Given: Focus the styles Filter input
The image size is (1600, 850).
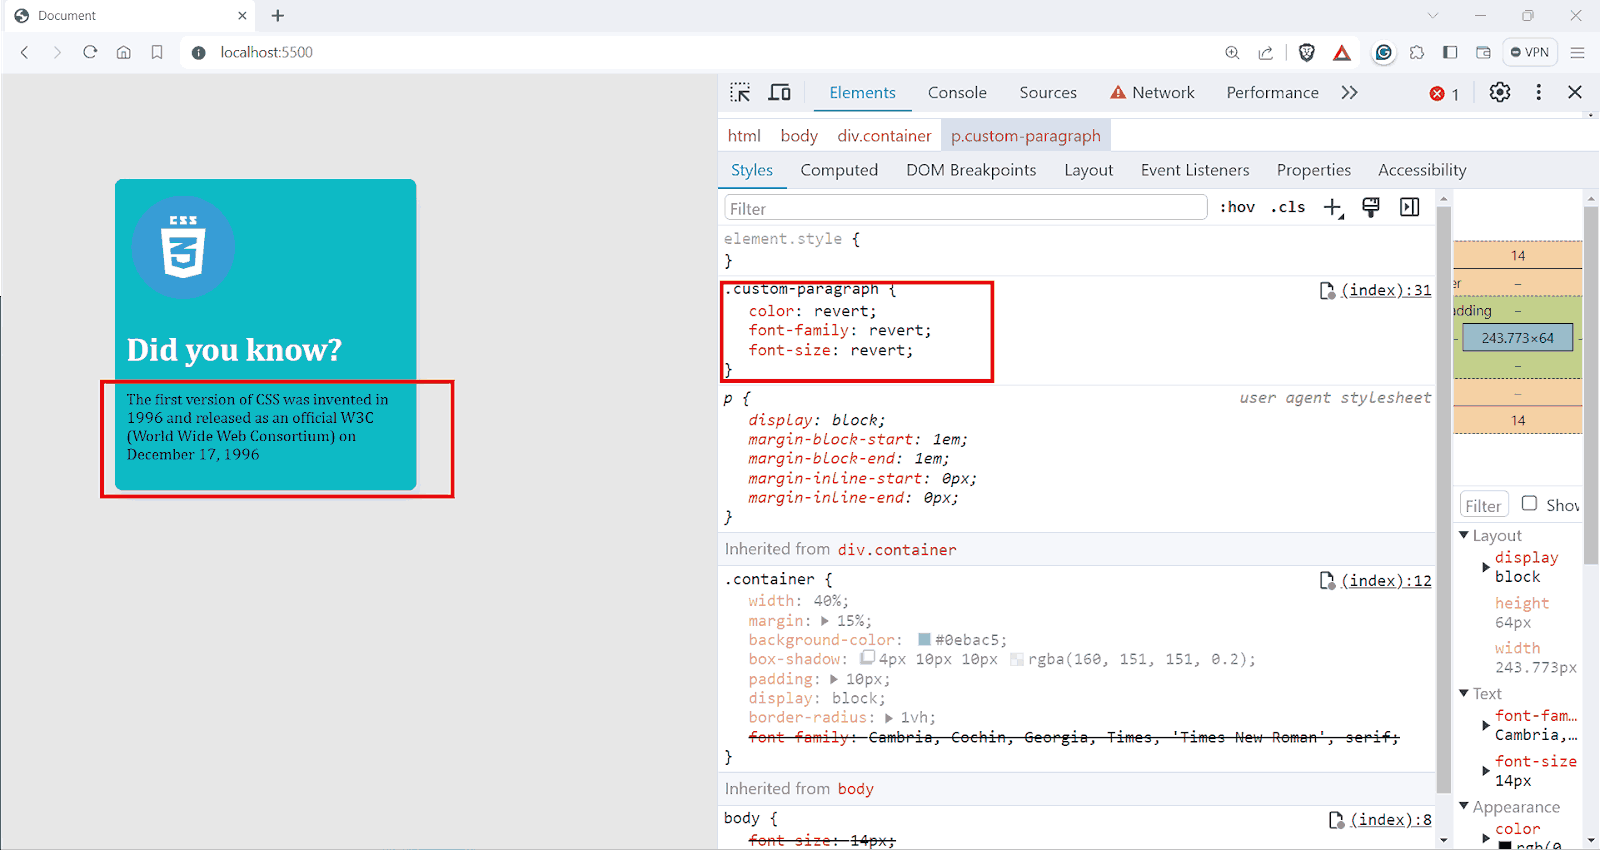Looking at the screenshot, I should pos(965,208).
